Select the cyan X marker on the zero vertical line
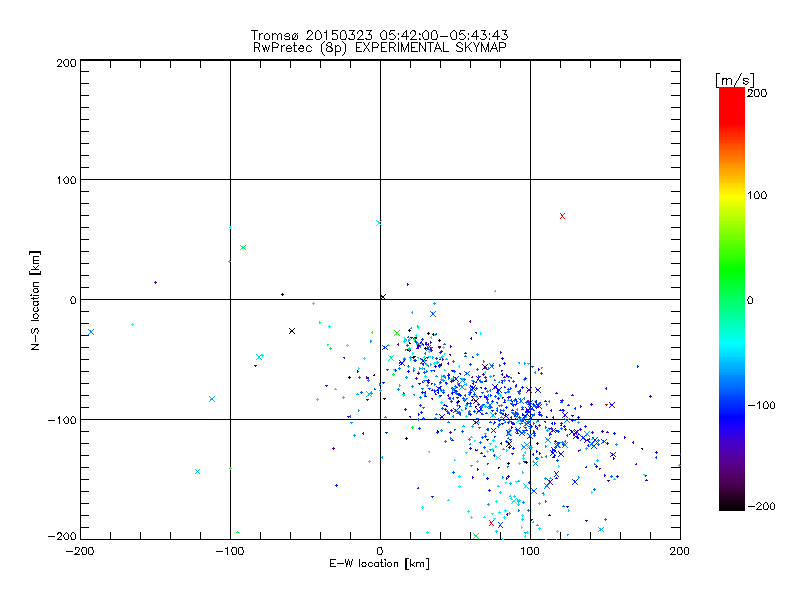 pos(379,223)
